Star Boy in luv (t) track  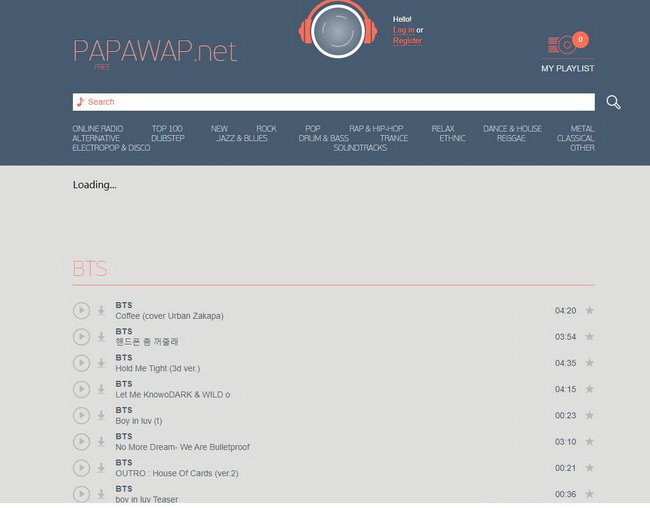(x=589, y=415)
